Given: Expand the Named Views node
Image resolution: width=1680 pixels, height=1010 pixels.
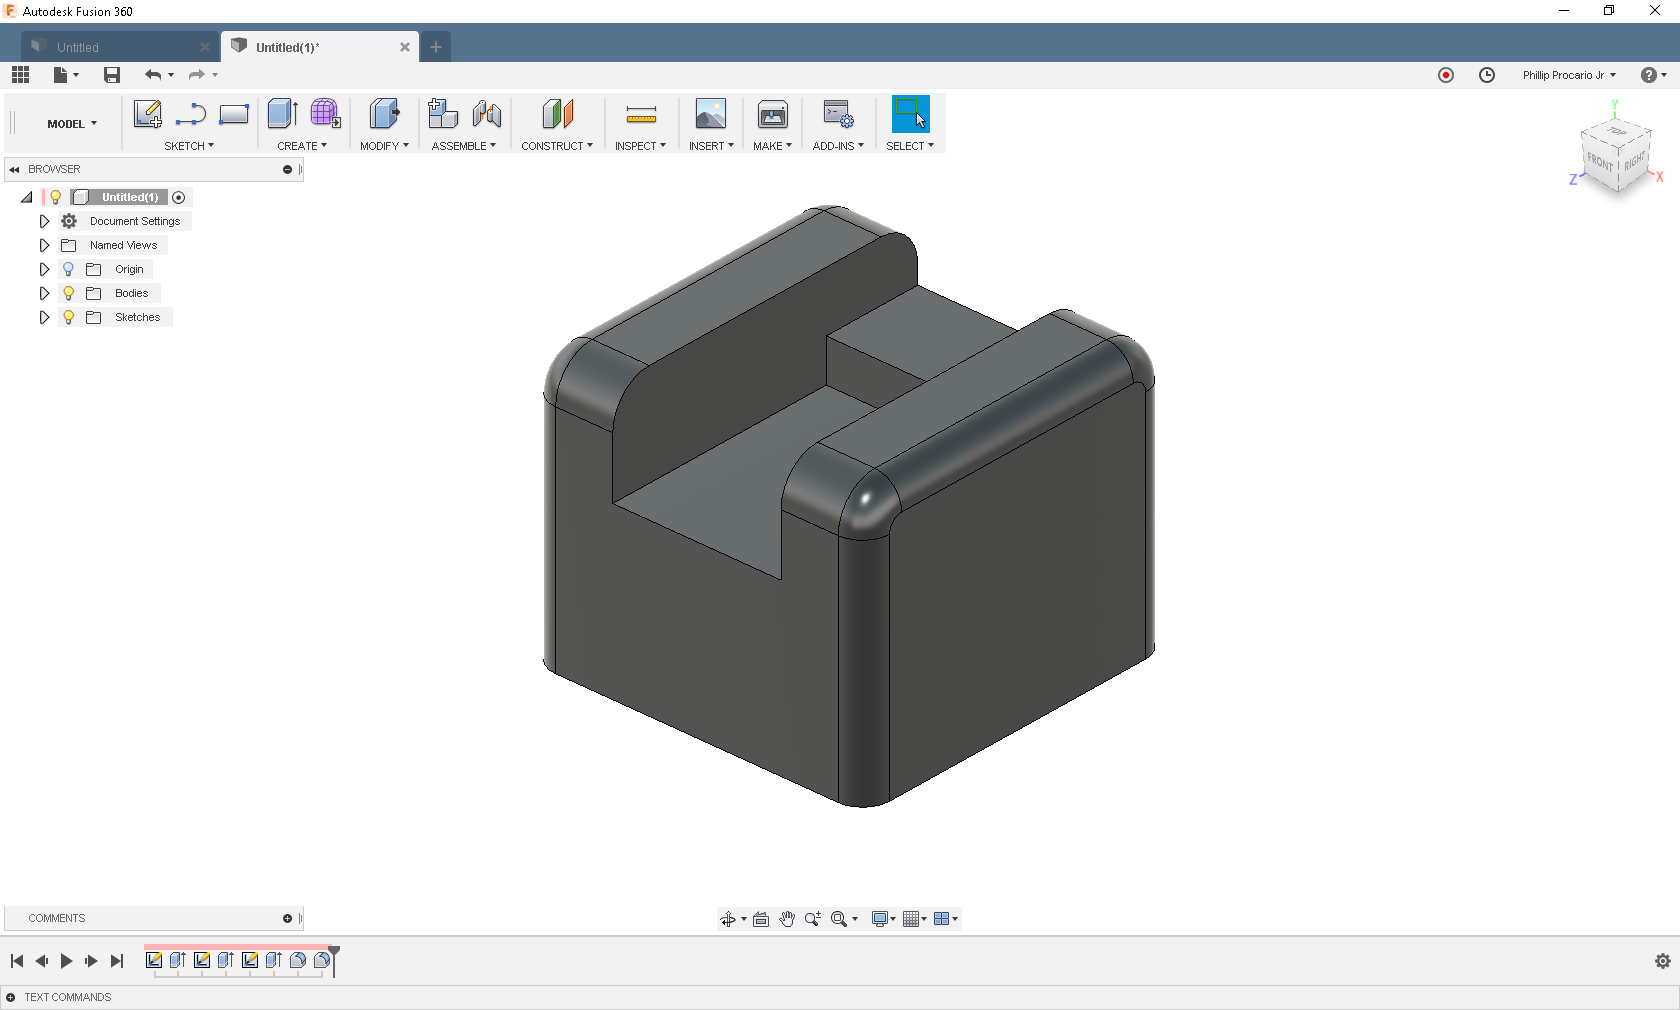Looking at the screenshot, I should coord(44,245).
